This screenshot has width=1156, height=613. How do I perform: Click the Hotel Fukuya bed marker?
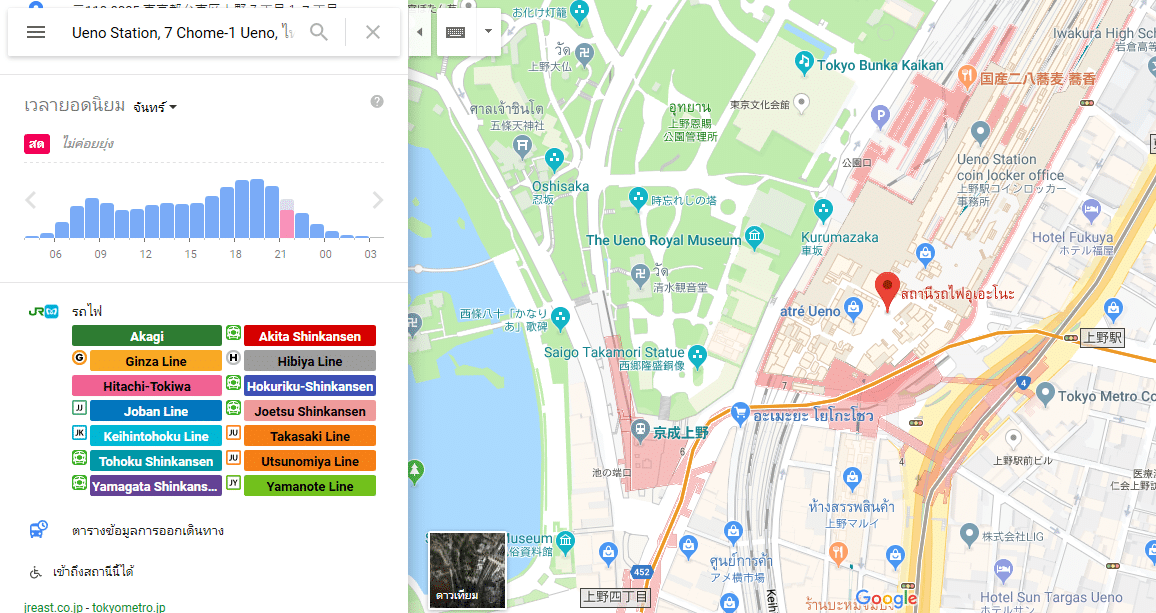1091,212
